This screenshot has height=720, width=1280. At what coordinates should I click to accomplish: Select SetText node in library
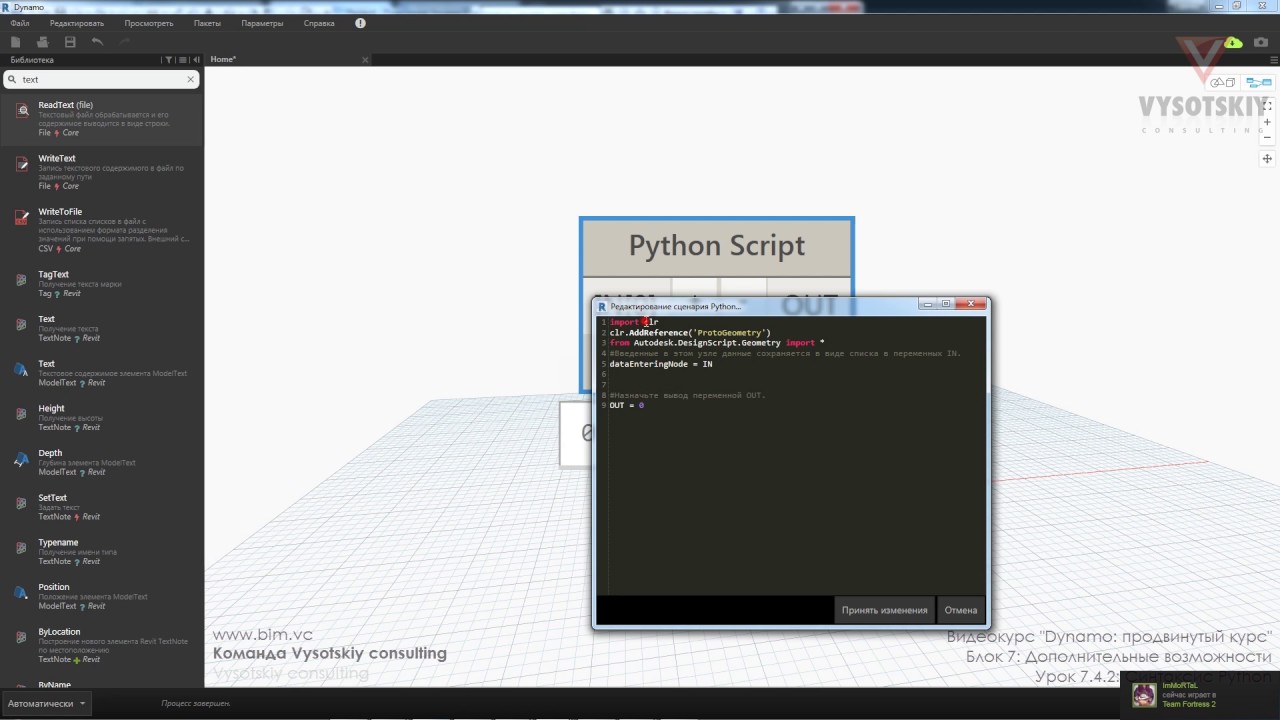(101, 507)
